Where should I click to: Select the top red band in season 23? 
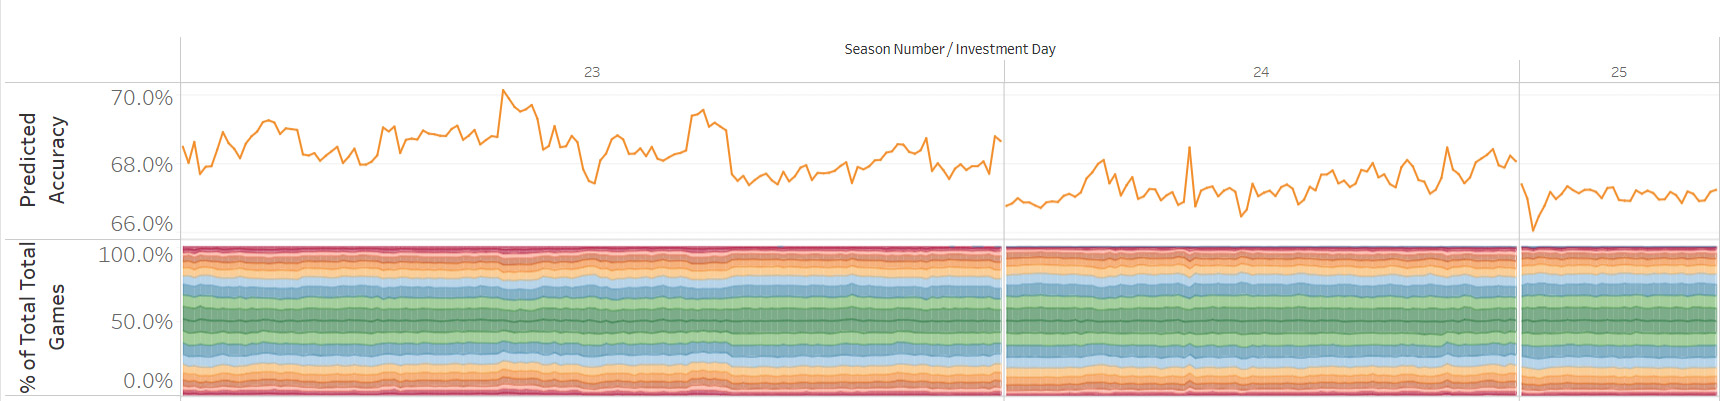click(590, 251)
